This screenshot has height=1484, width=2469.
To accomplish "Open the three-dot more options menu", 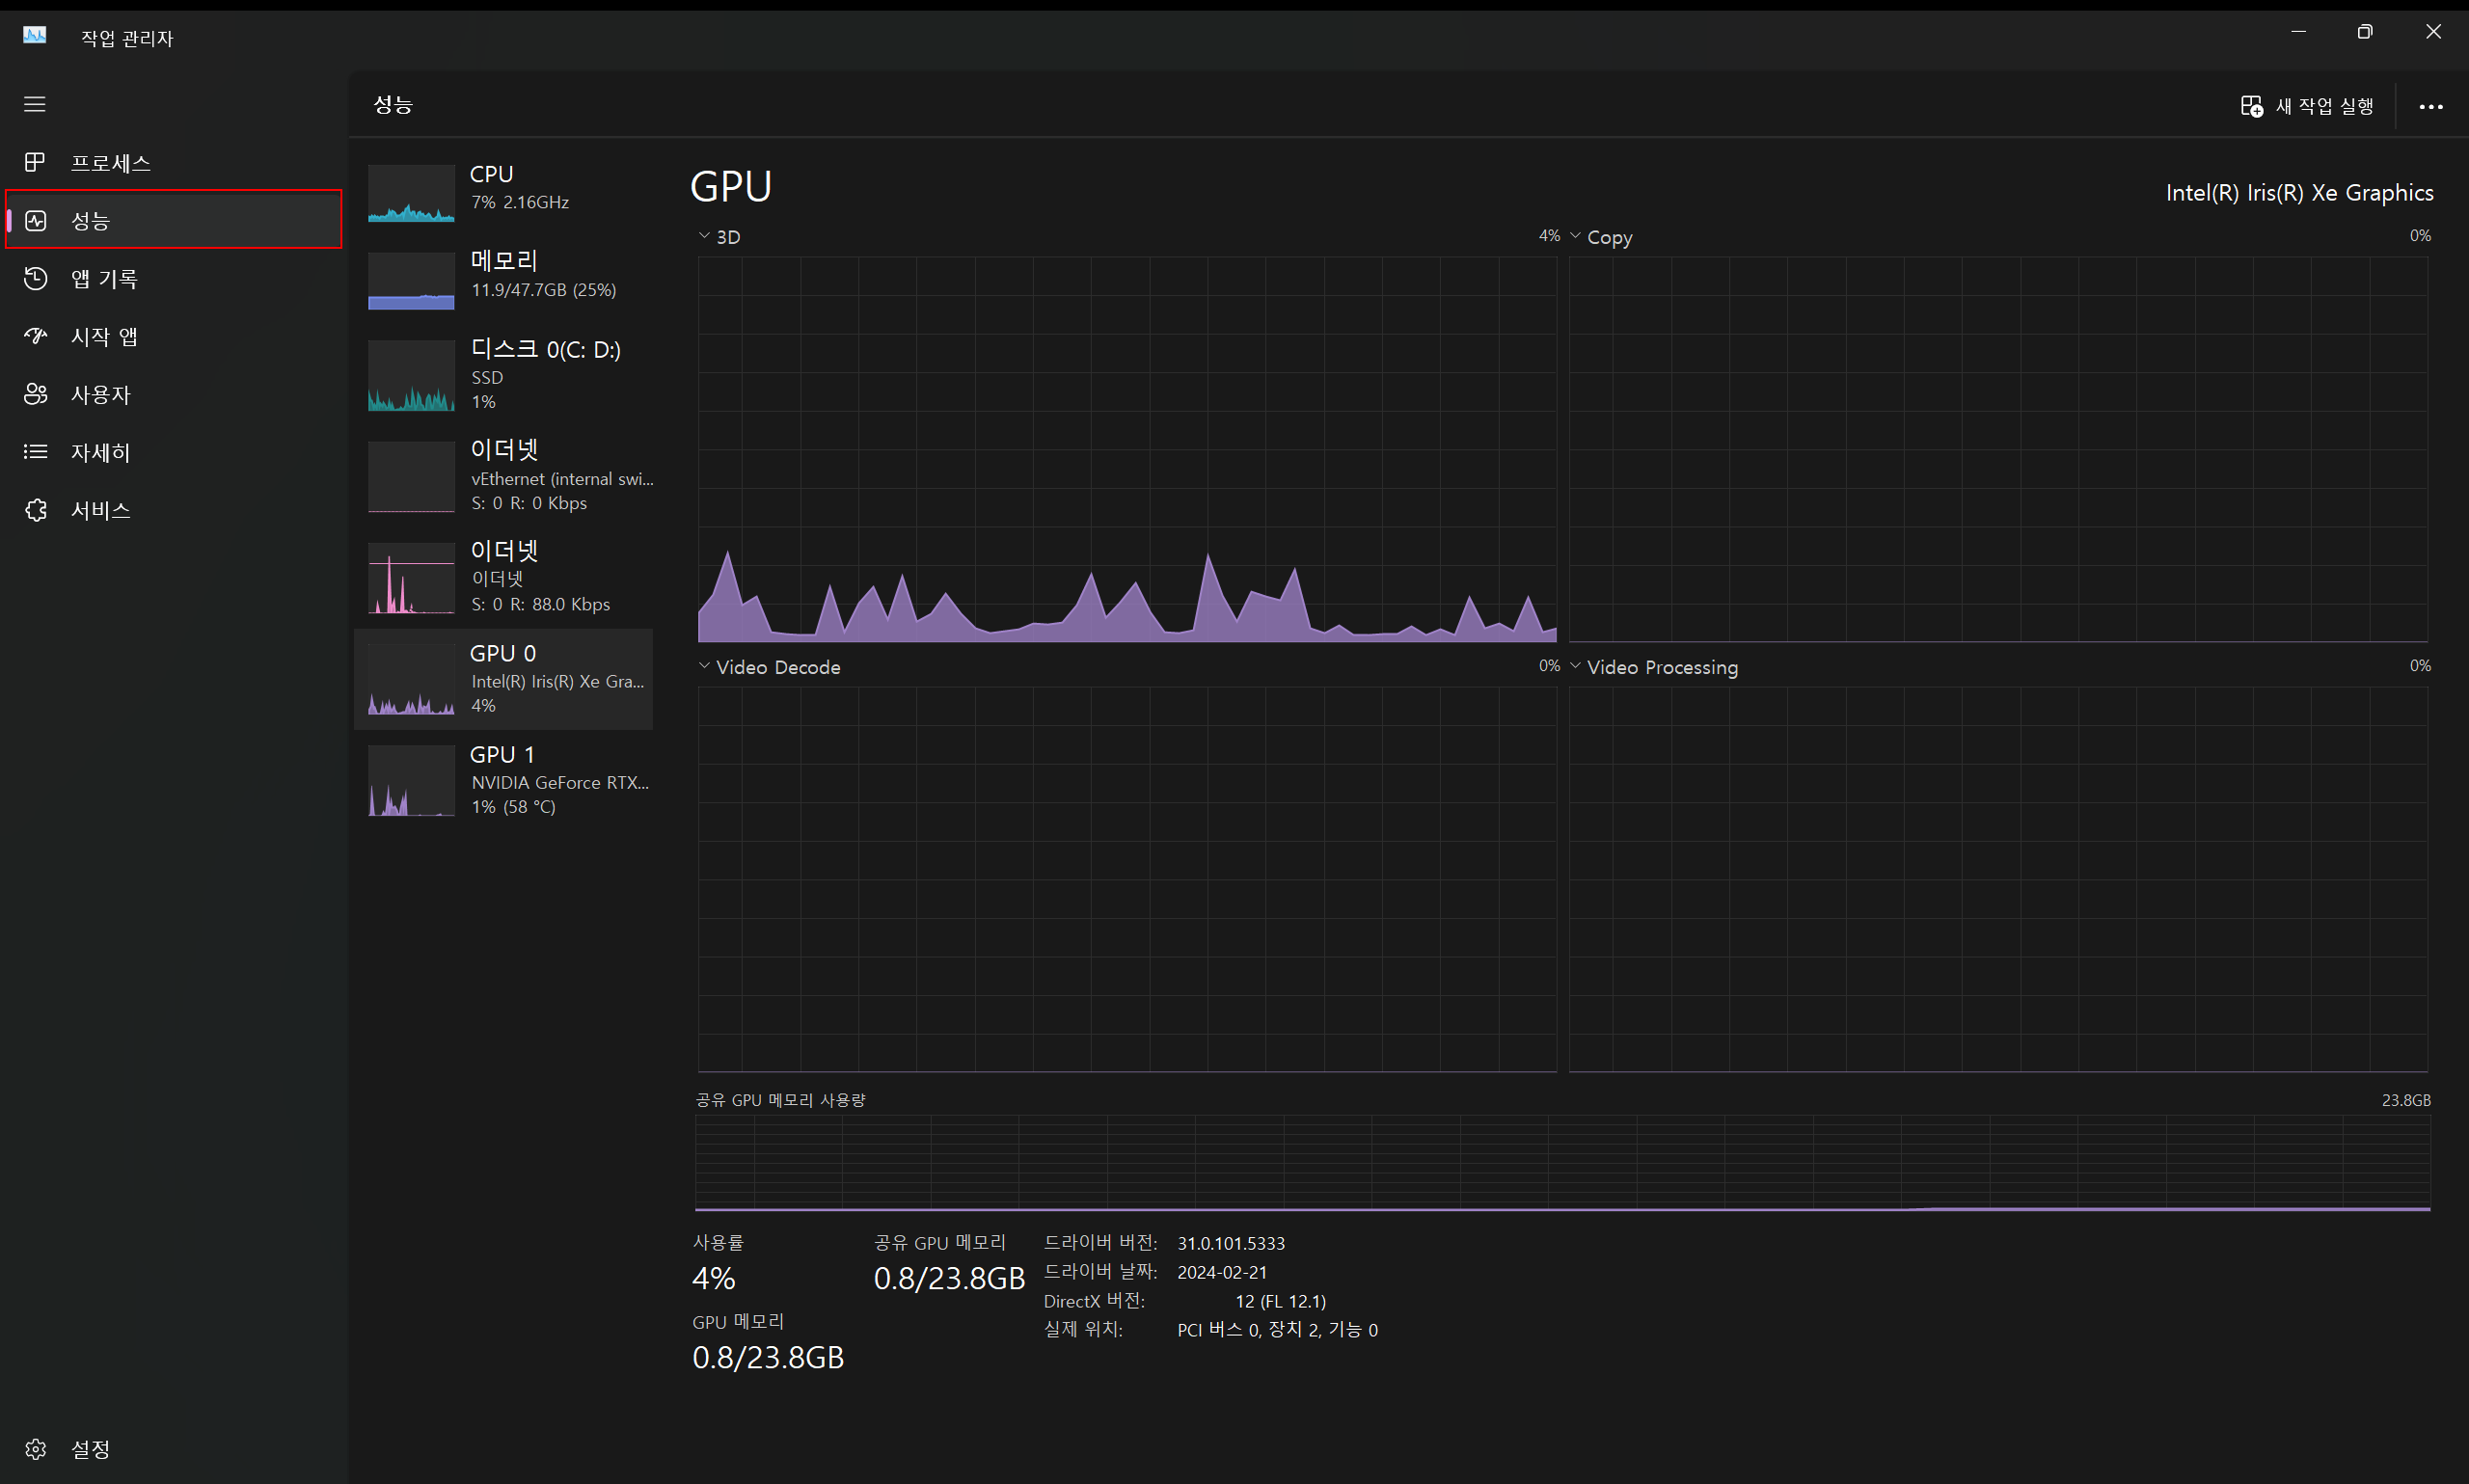I will [2431, 106].
